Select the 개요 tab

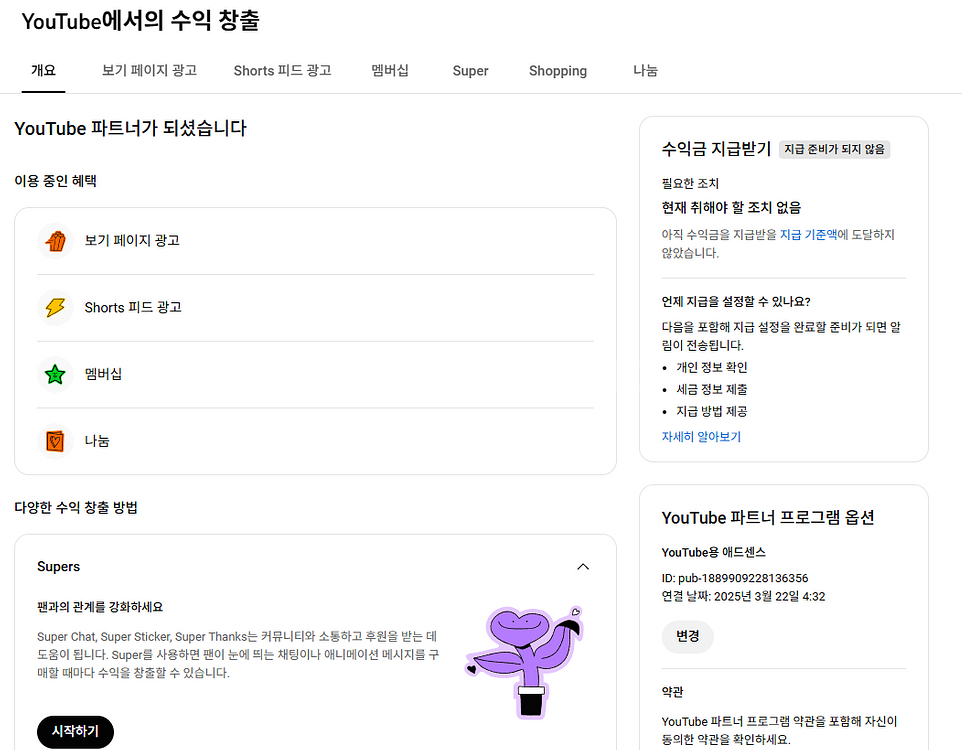pos(43,71)
